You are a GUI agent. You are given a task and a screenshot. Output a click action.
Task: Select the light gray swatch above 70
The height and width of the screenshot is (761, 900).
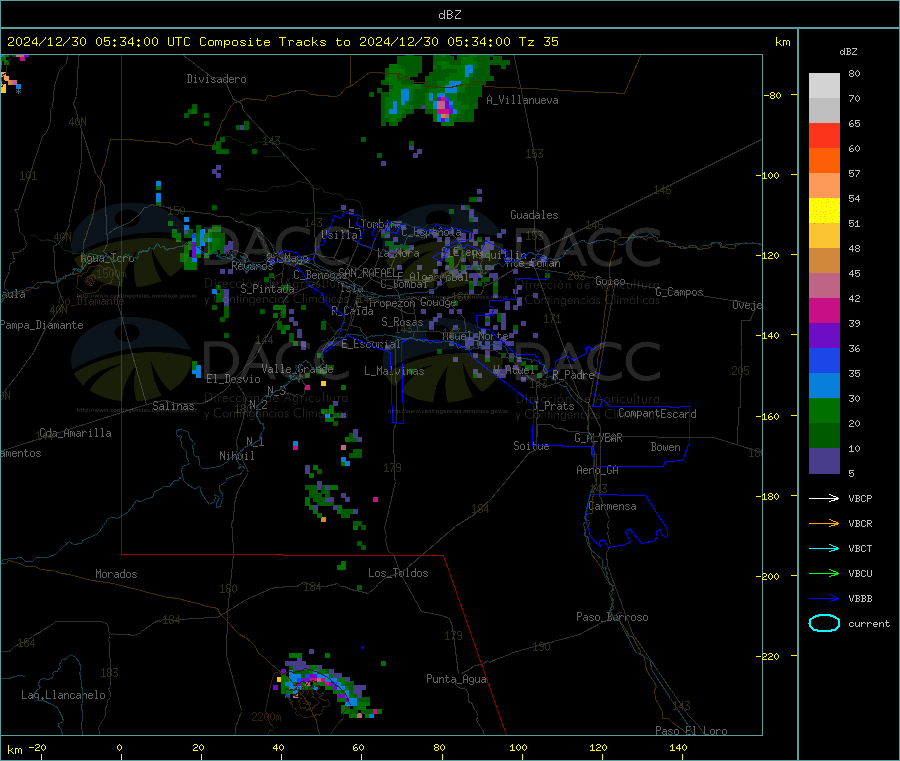tap(824, 86)
